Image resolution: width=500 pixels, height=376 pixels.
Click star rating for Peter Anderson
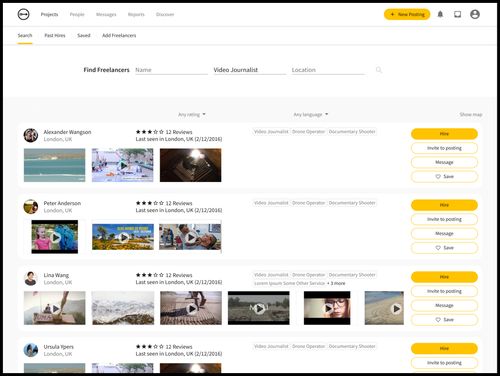[150, 203]
